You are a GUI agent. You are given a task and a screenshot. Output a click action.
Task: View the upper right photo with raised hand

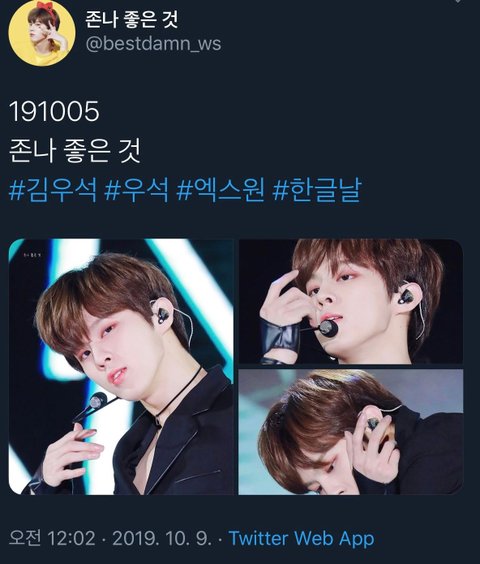click(350, 301)
